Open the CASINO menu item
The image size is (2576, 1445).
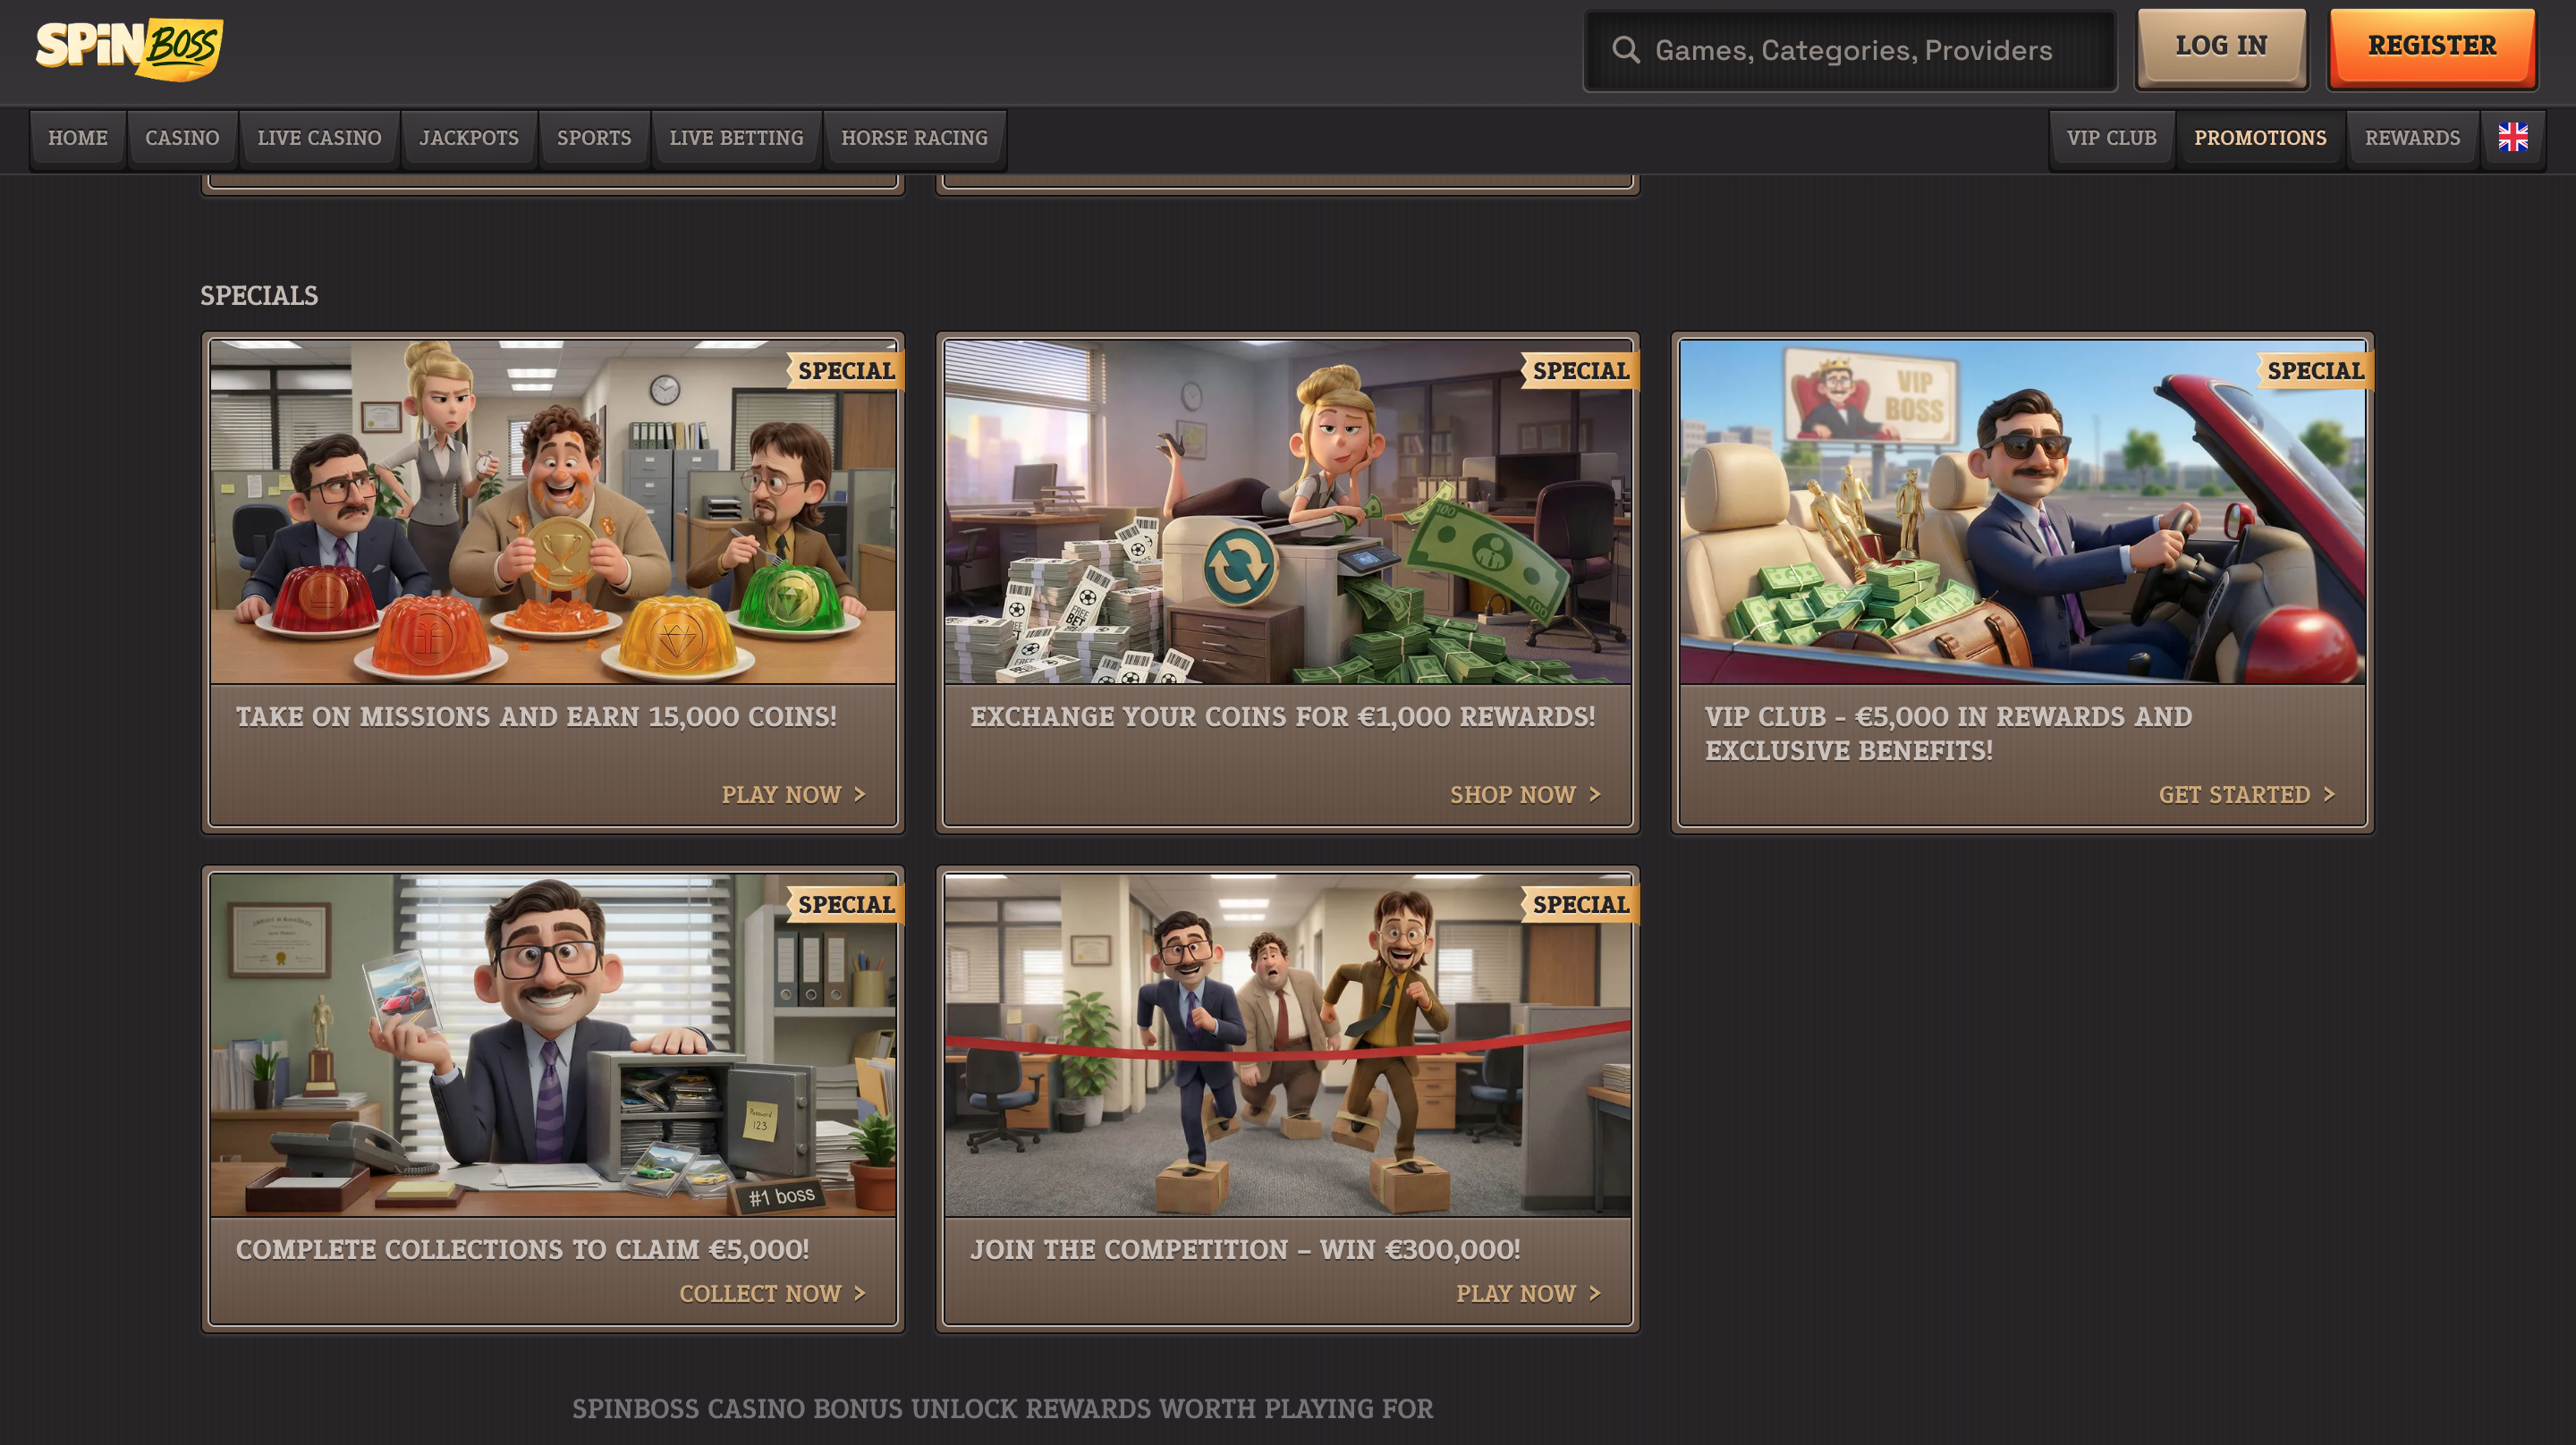(182, 138)
